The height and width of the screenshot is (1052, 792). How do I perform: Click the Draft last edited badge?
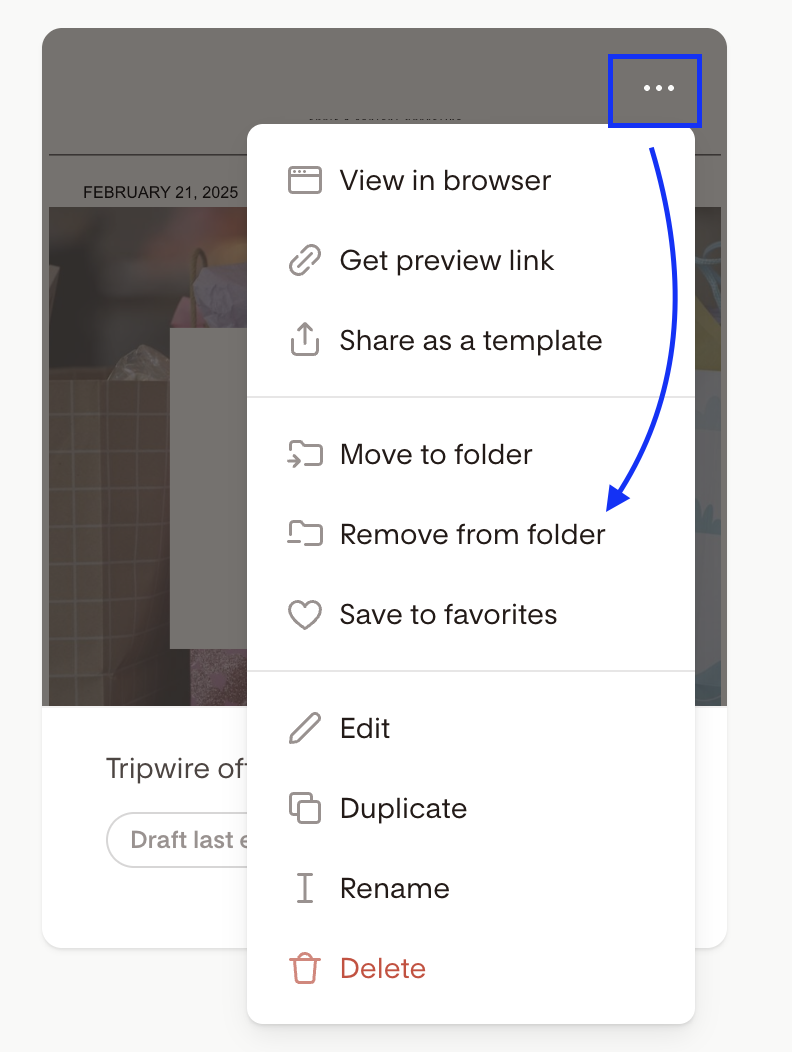pos(178,840)
